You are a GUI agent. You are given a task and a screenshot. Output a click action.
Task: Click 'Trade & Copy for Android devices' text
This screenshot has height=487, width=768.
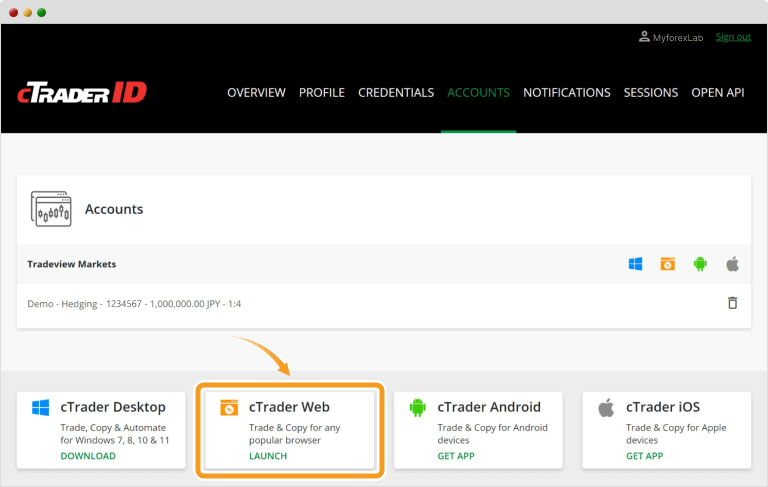click(492, 434)
